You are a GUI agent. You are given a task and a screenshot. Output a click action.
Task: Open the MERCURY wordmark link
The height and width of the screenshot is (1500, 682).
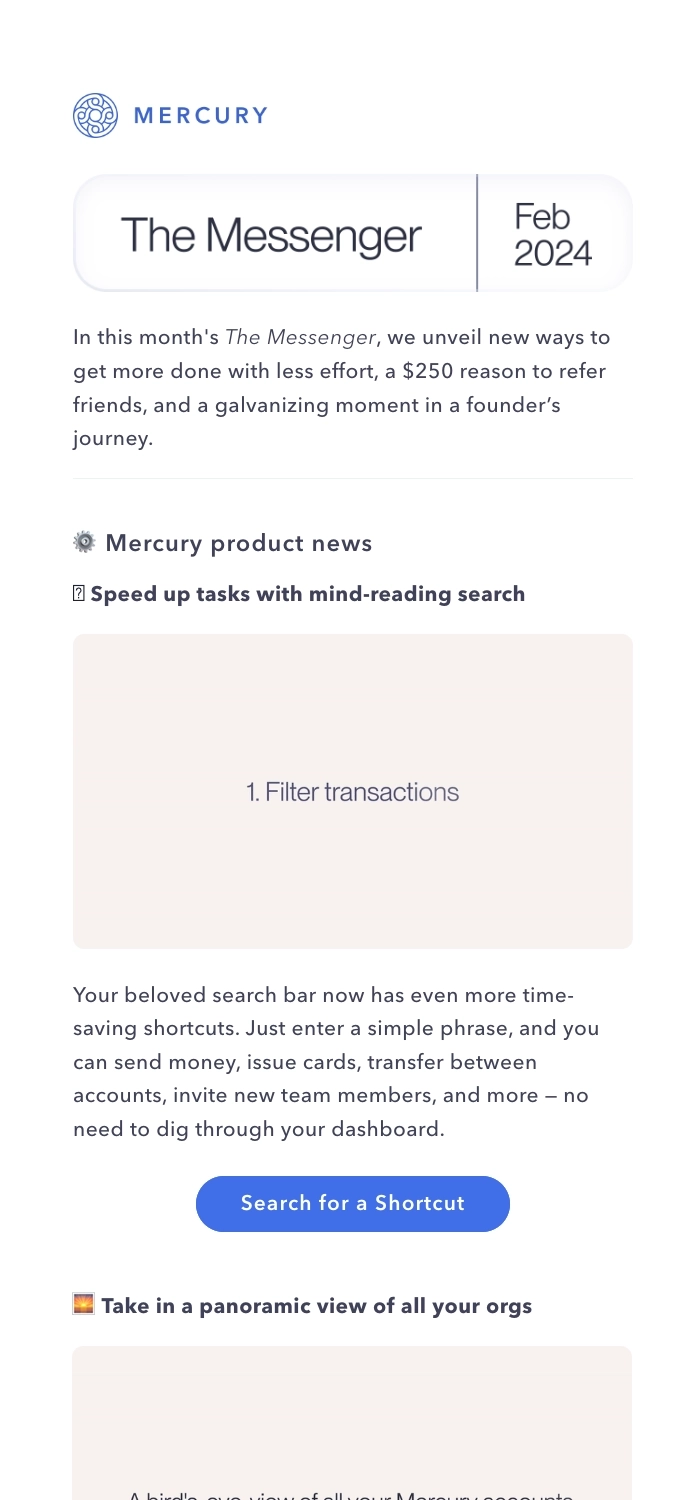200,115
